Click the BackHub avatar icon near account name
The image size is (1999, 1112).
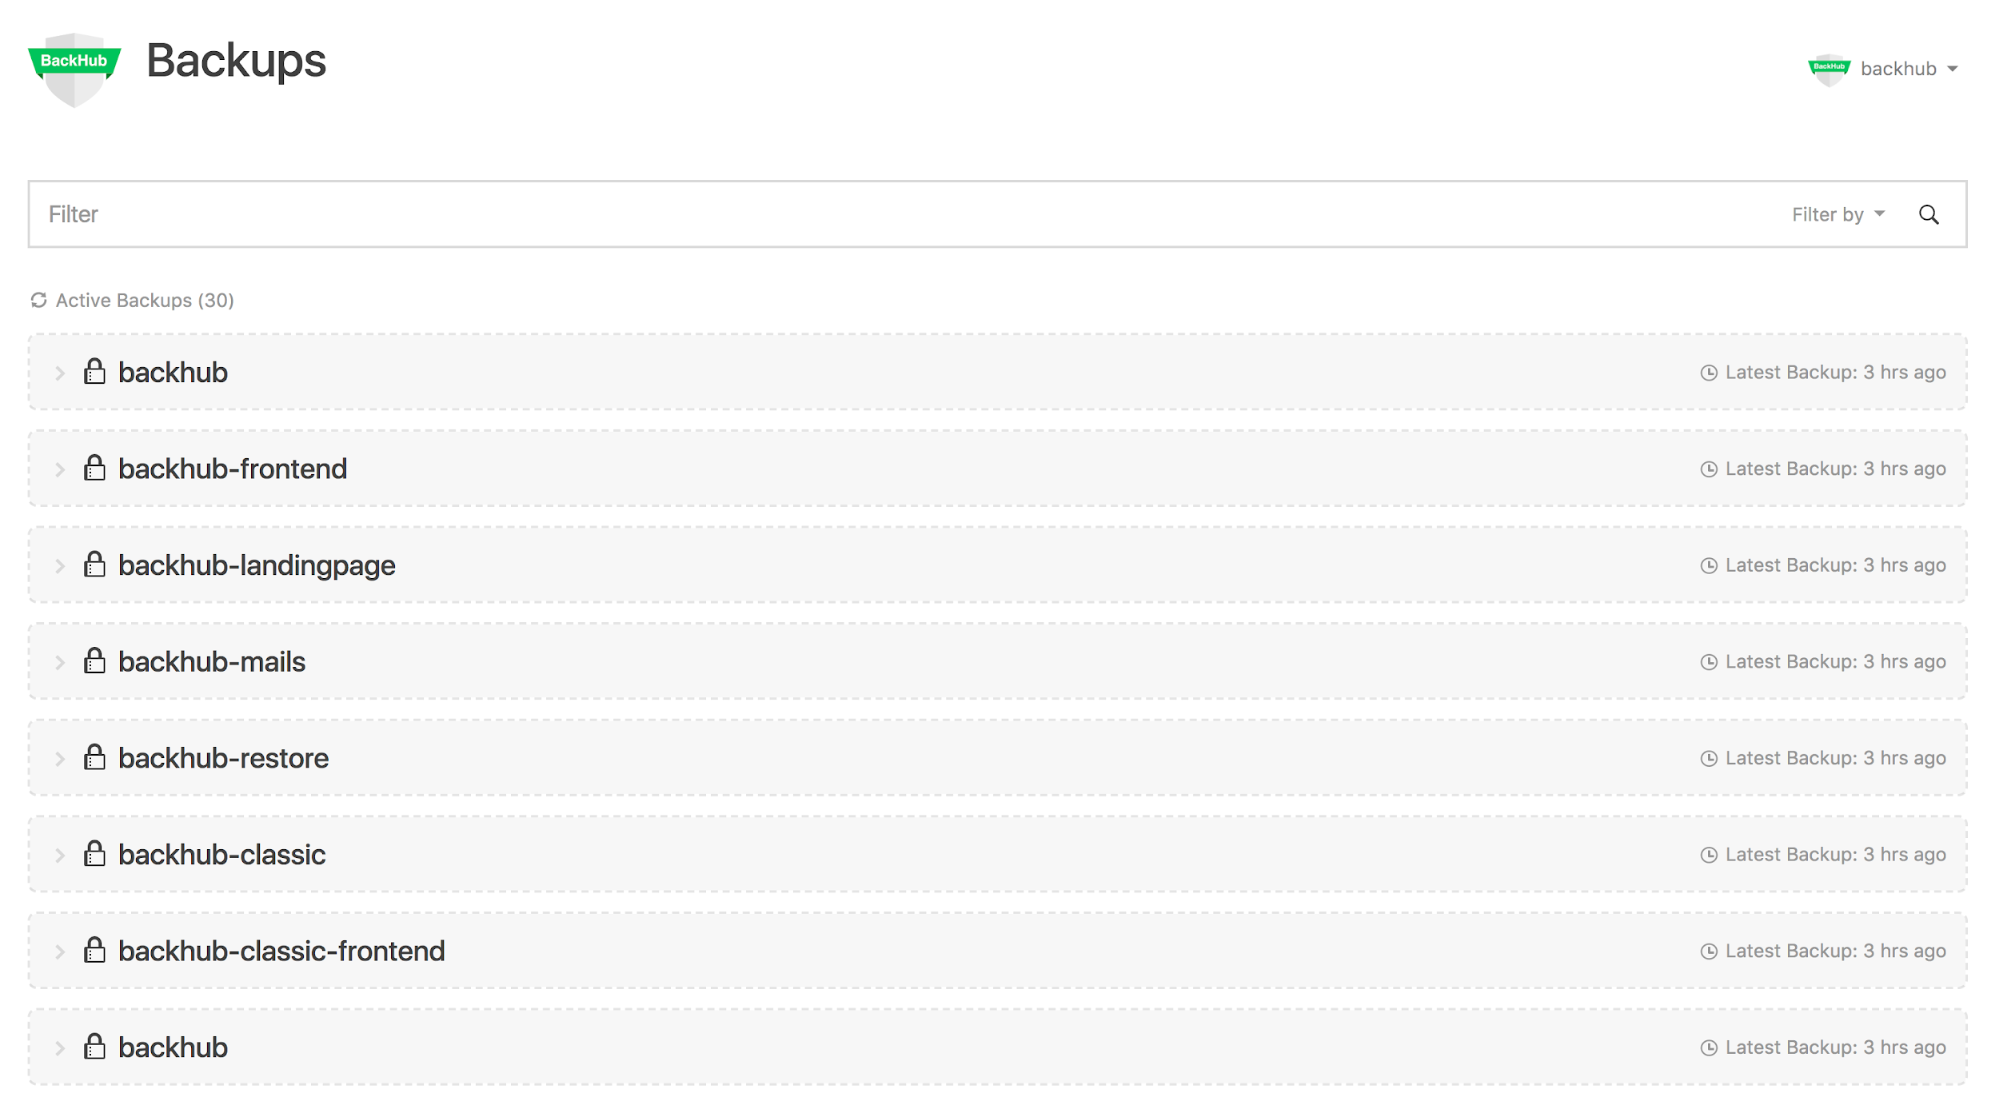click(x=1828, y=68)
